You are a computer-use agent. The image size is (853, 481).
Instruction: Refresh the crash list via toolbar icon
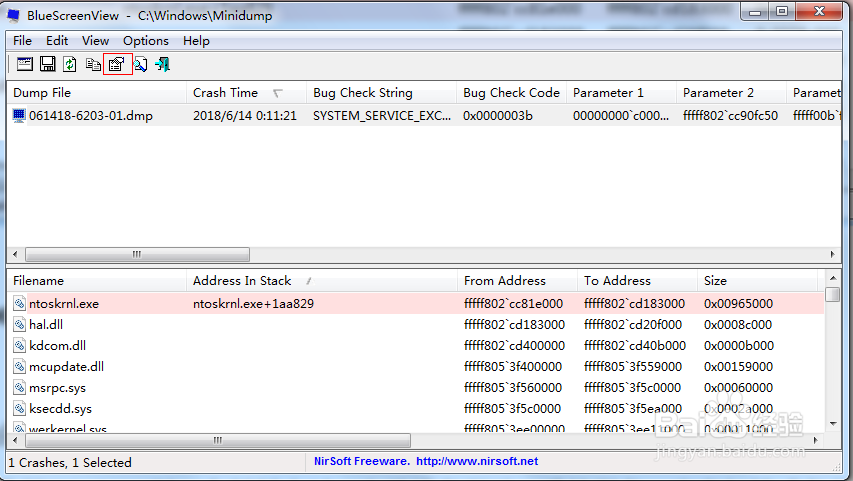[70, 64]
